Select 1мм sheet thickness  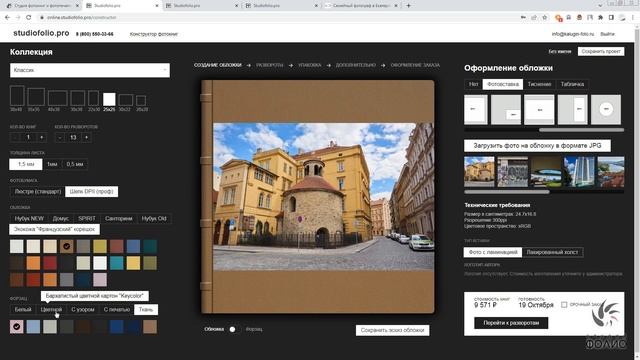tap(52, 164)
